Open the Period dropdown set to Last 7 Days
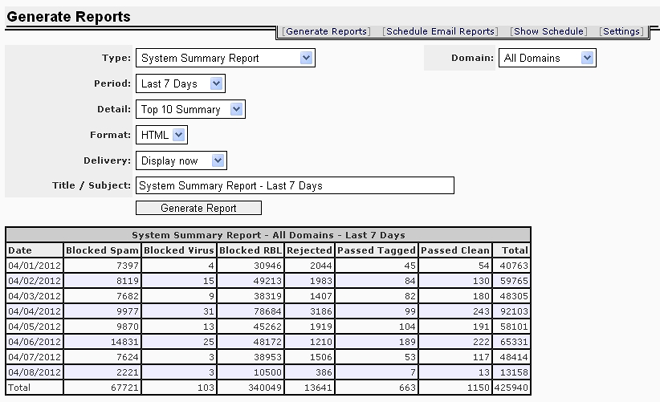 (x=181, y=83)
